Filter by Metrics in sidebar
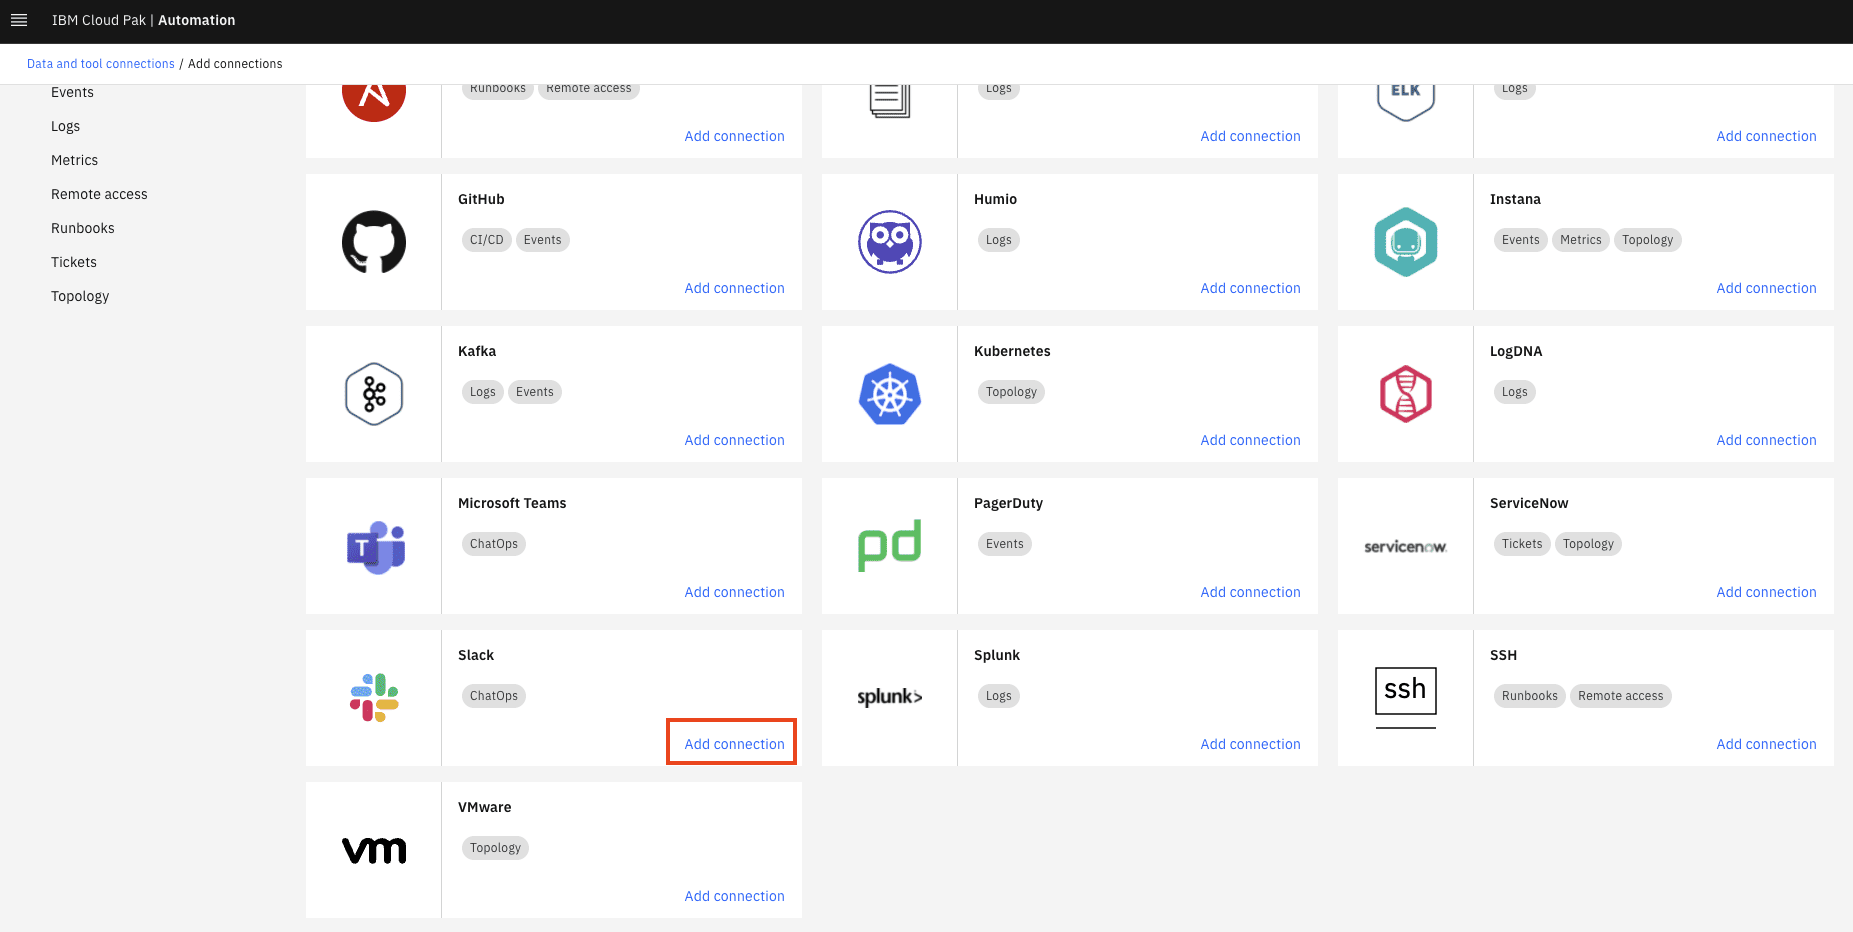This screenshot has width=1853, height=932. [75, 160]
